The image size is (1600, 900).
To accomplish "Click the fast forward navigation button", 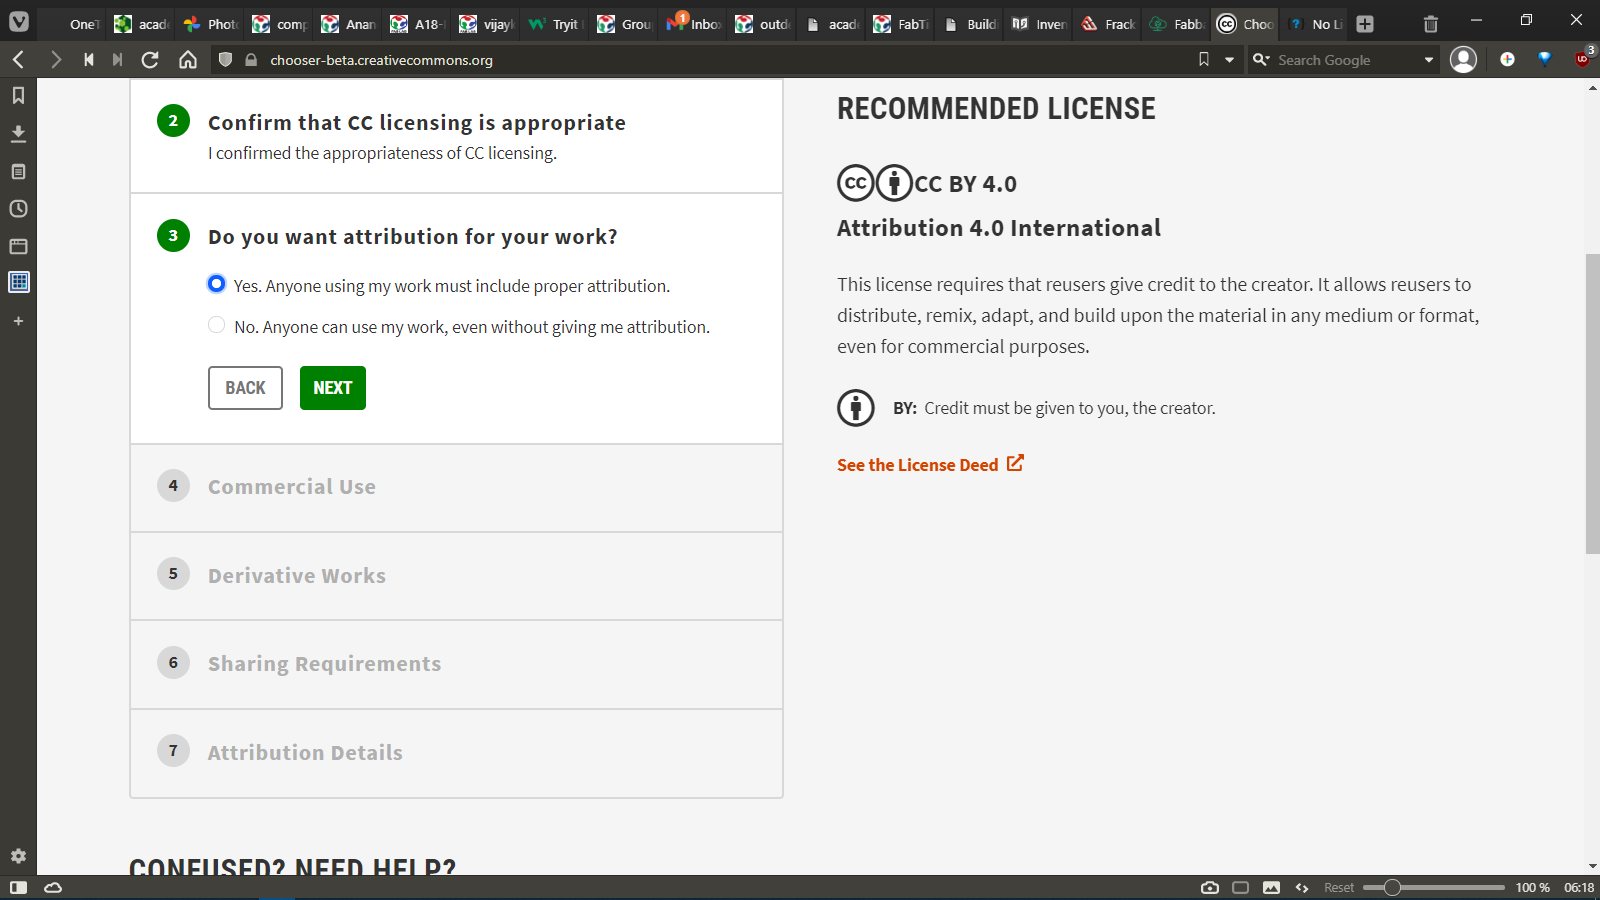I will tap(118, 60).
